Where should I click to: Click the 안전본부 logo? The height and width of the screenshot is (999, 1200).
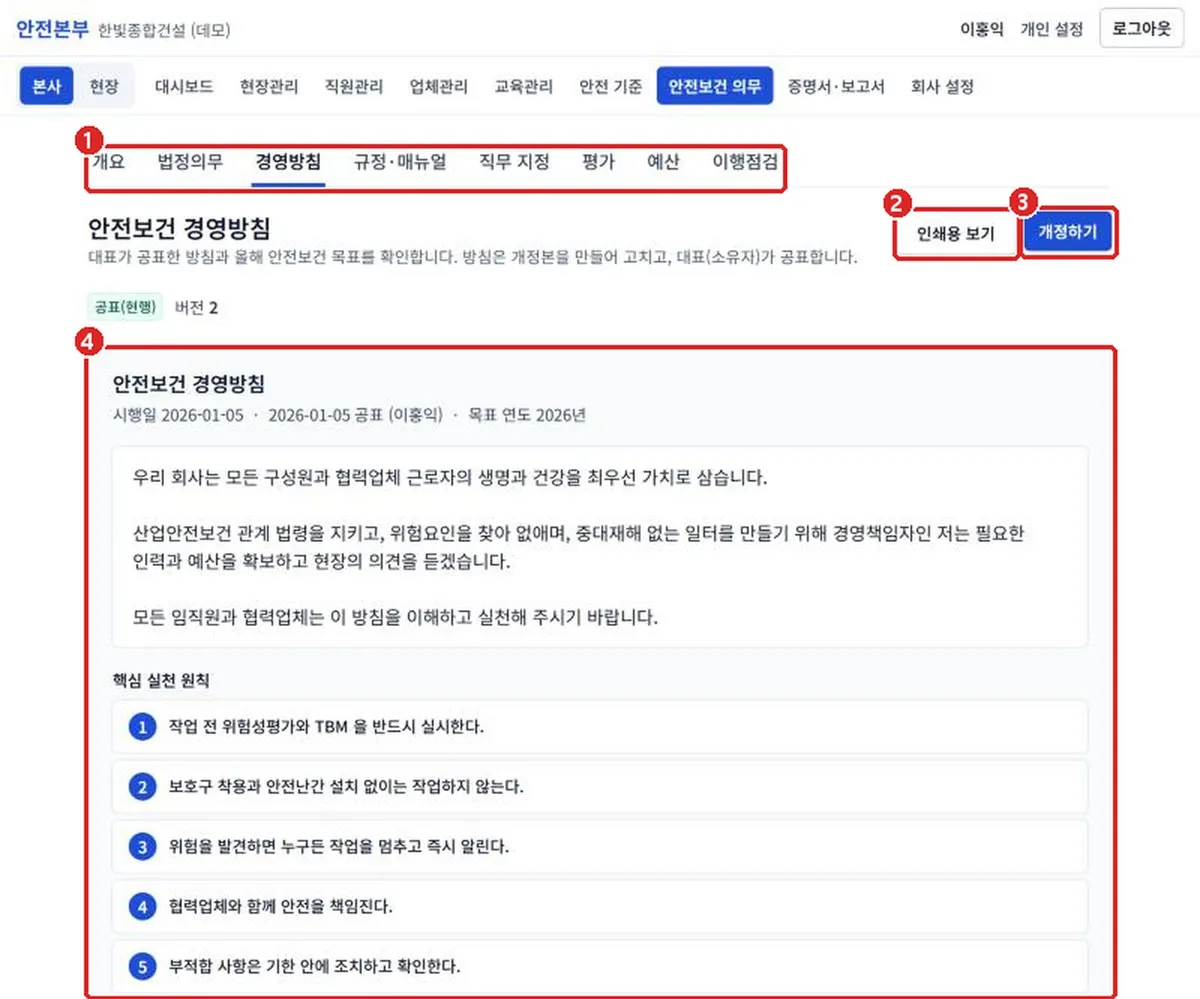pyautogui.click(x=52, y=29)
